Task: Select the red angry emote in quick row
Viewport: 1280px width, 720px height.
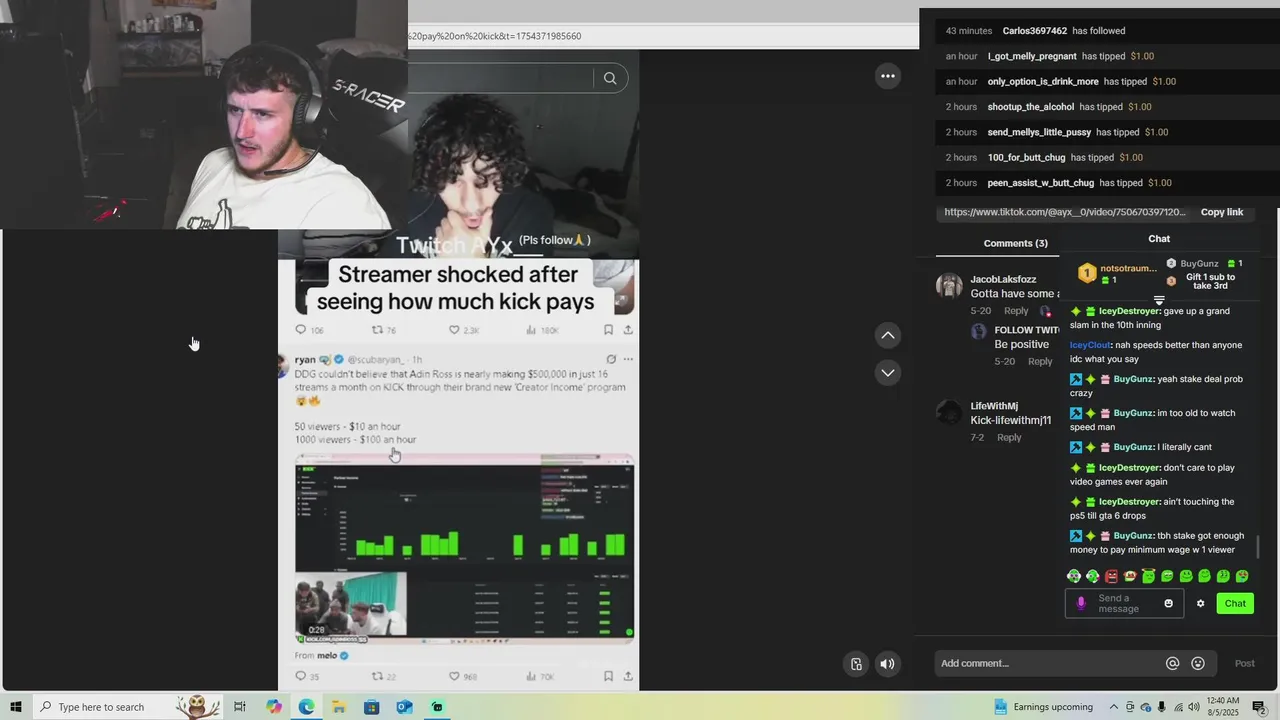Action: [x=1111, y=576]
